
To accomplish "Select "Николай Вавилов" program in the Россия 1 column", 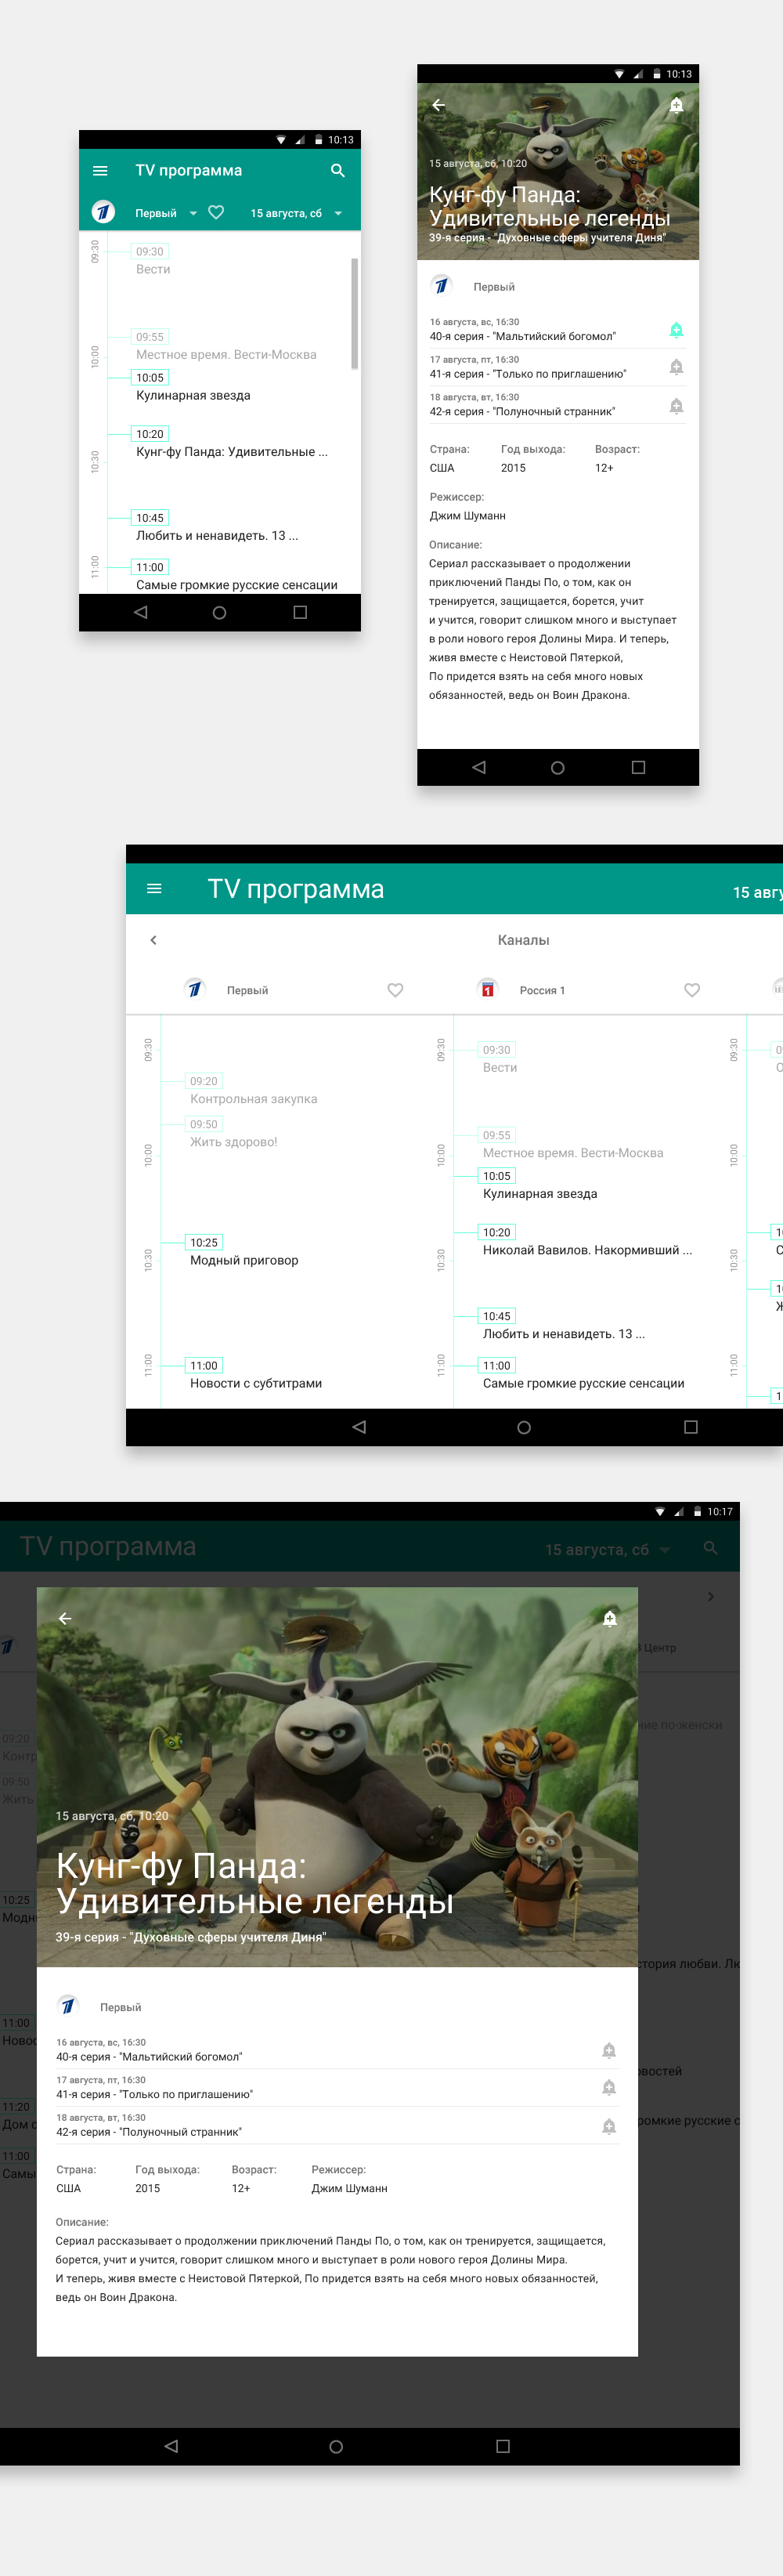I will (586, 1250).
